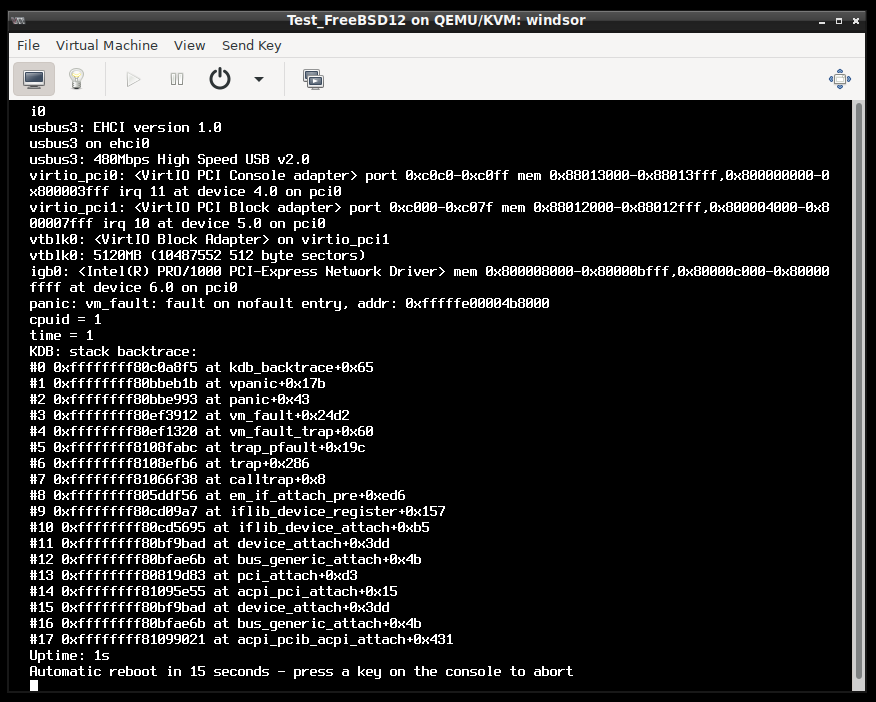Click backtrace line #14 acpi_pci_attach+0x15
Screen dimensions: 876x702
pos(213,591)
